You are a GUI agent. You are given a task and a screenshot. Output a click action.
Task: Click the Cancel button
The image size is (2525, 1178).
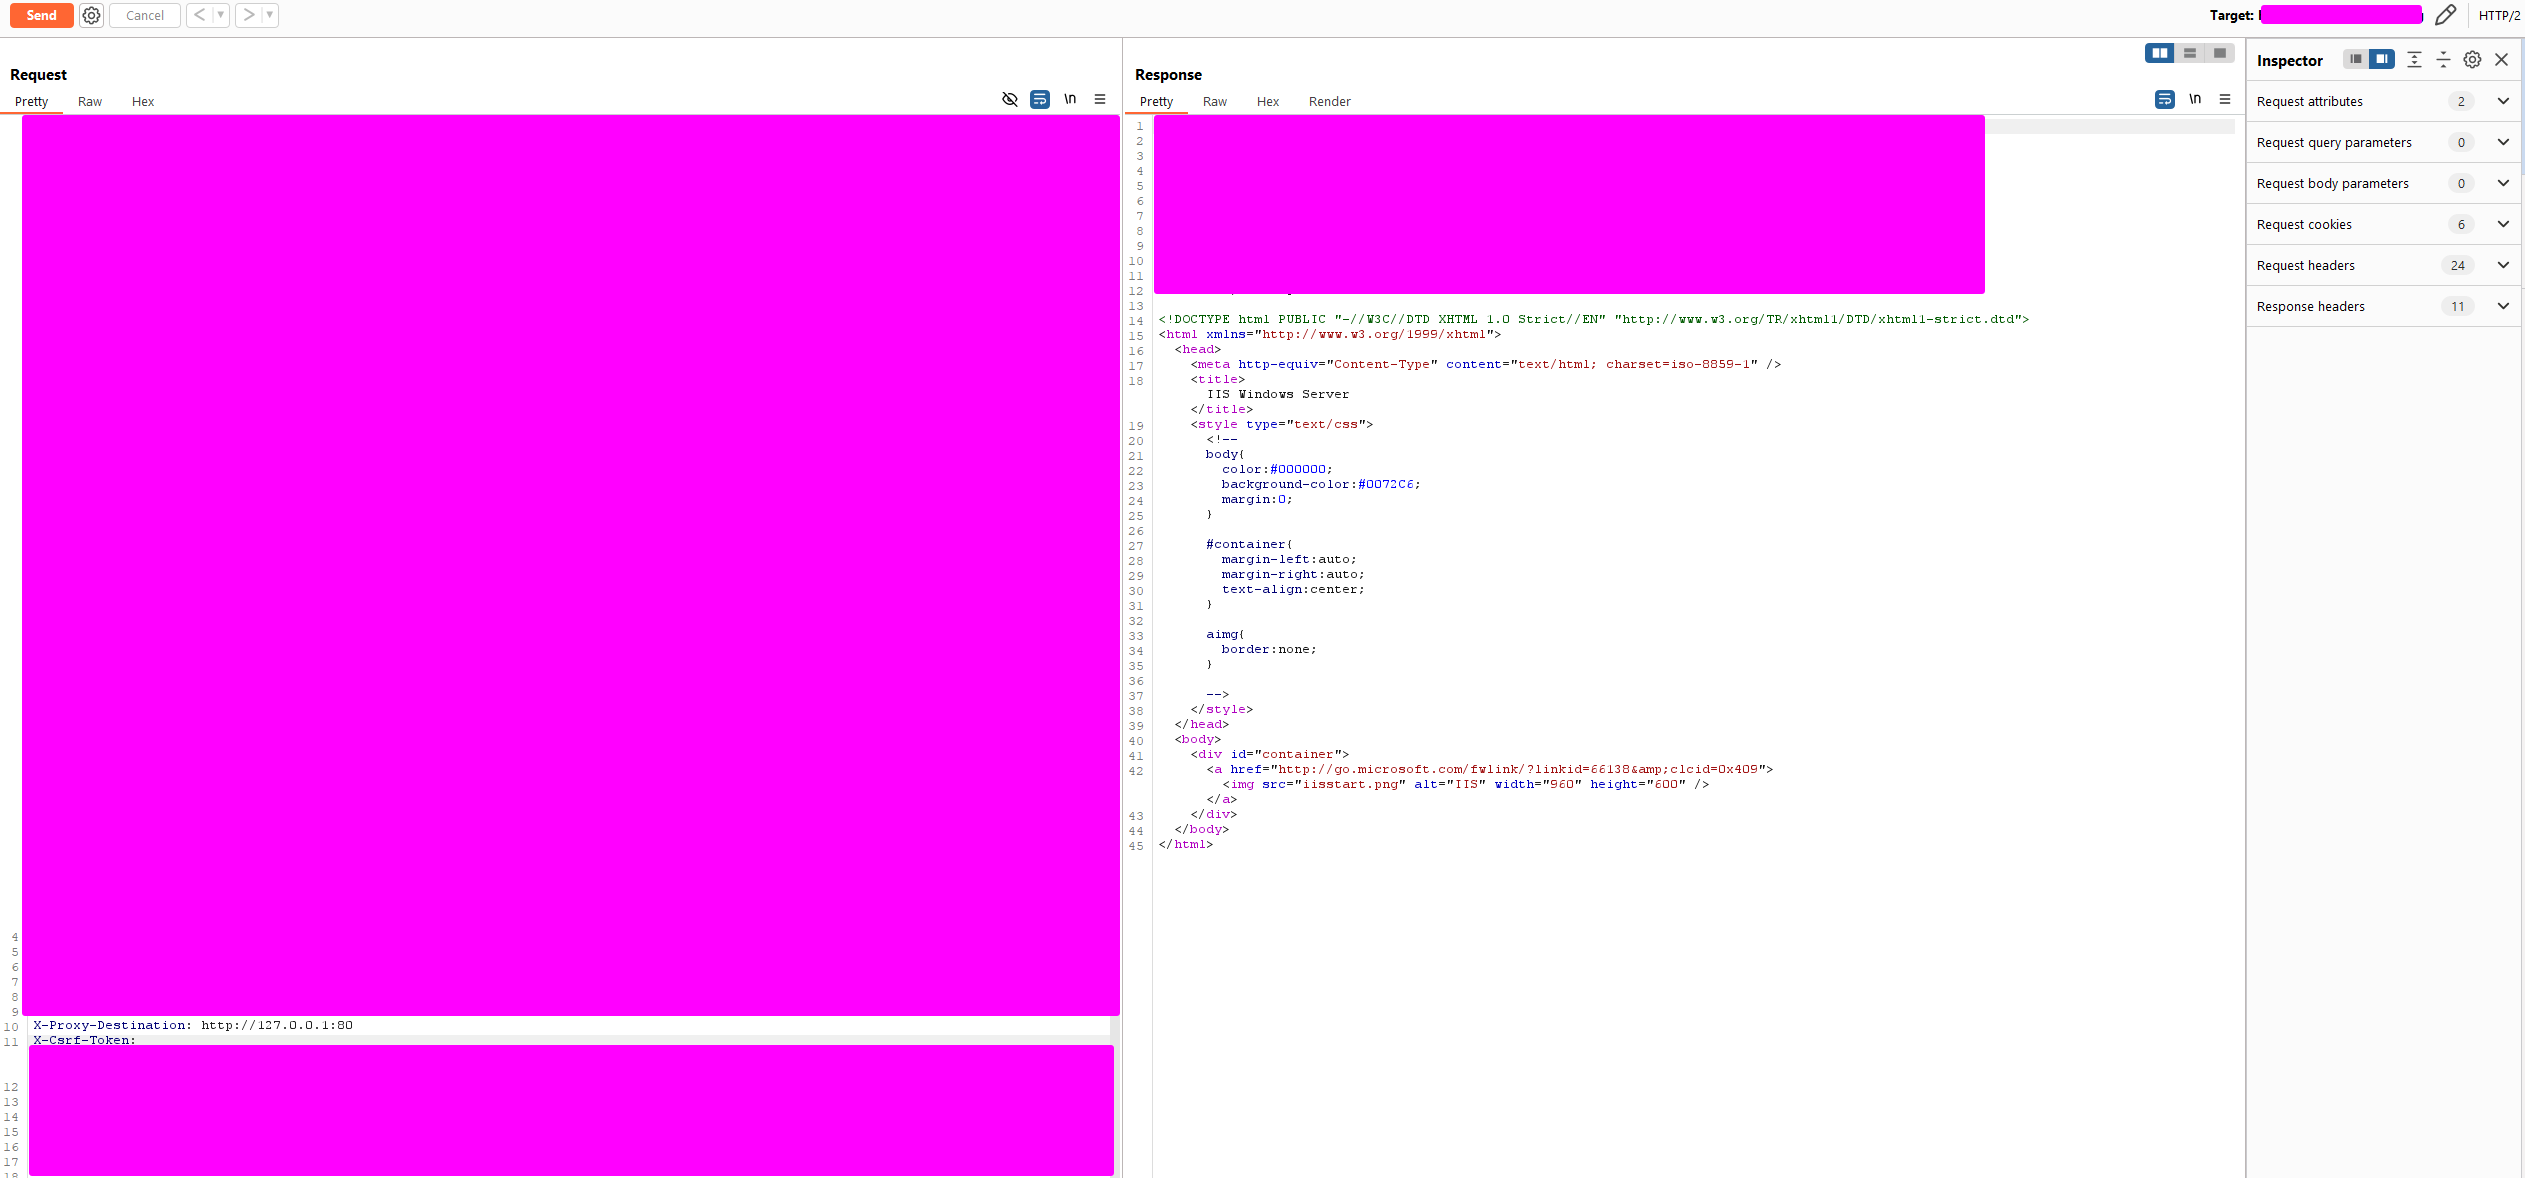tap(144, 15)
